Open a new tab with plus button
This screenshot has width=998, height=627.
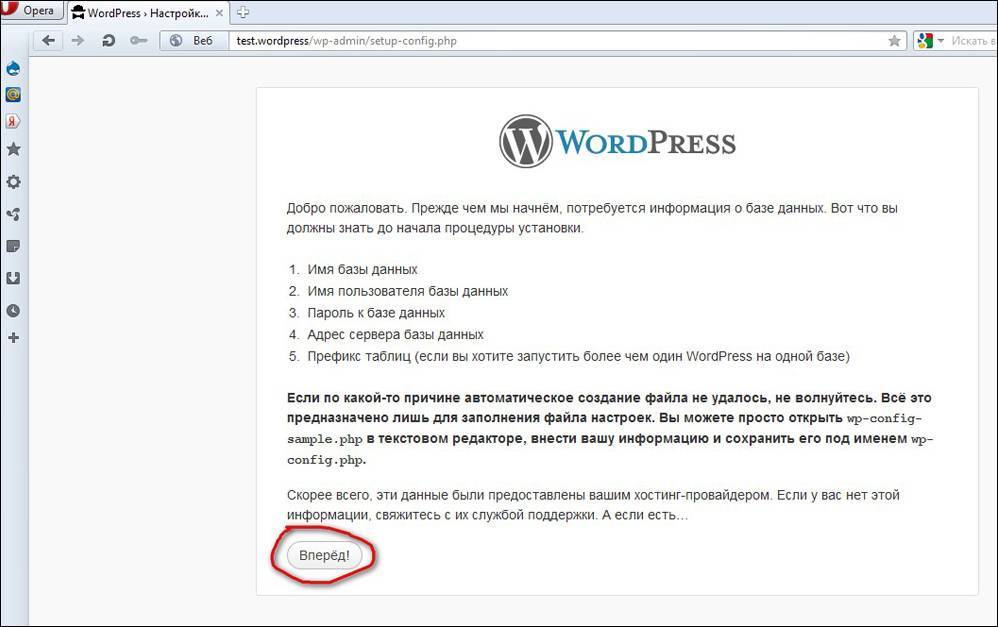point(243,13)
